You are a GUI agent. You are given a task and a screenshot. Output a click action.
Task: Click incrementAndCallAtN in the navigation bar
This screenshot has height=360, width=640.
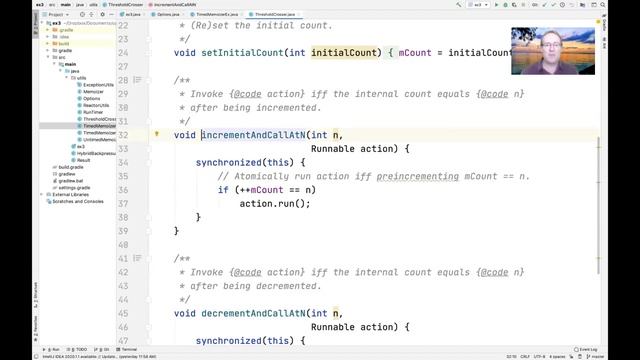coord(172,4)
